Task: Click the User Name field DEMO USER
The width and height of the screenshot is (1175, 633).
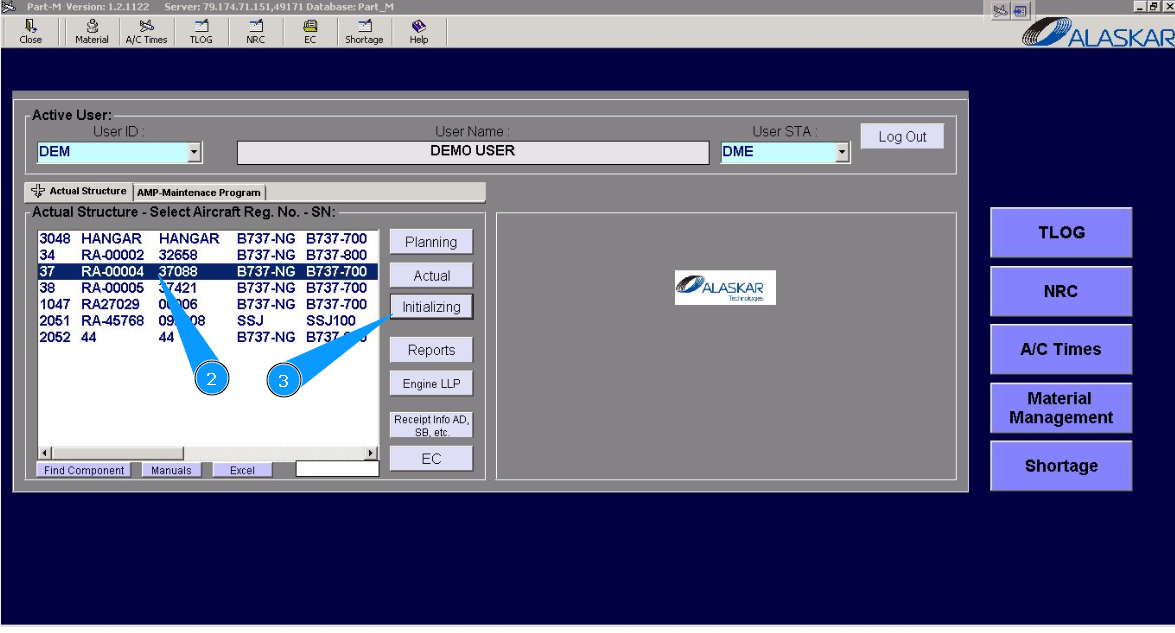Action: [473, 152]
